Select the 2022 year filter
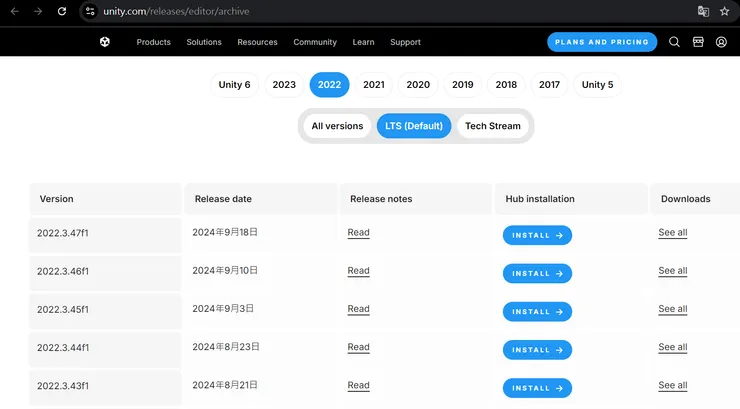This screenshot has height=409, width=740. pos(329,85)
